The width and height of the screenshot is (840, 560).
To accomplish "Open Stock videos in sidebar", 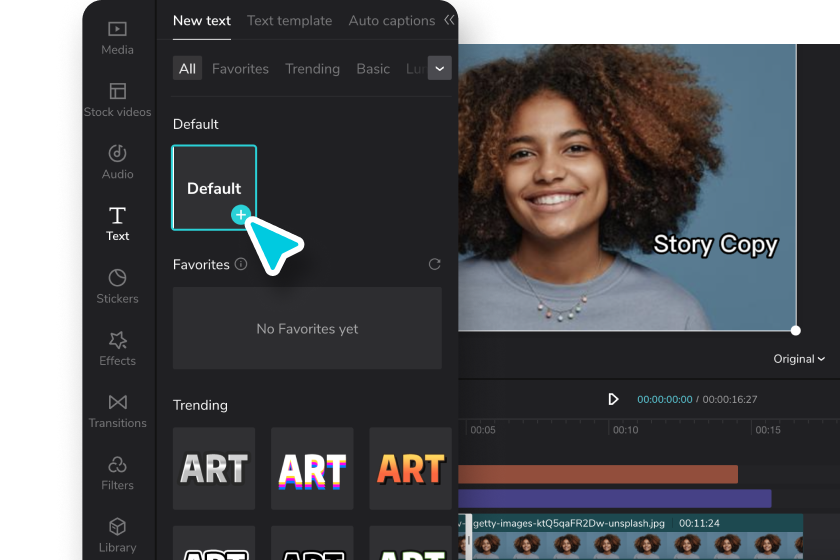I will point(117,100).
